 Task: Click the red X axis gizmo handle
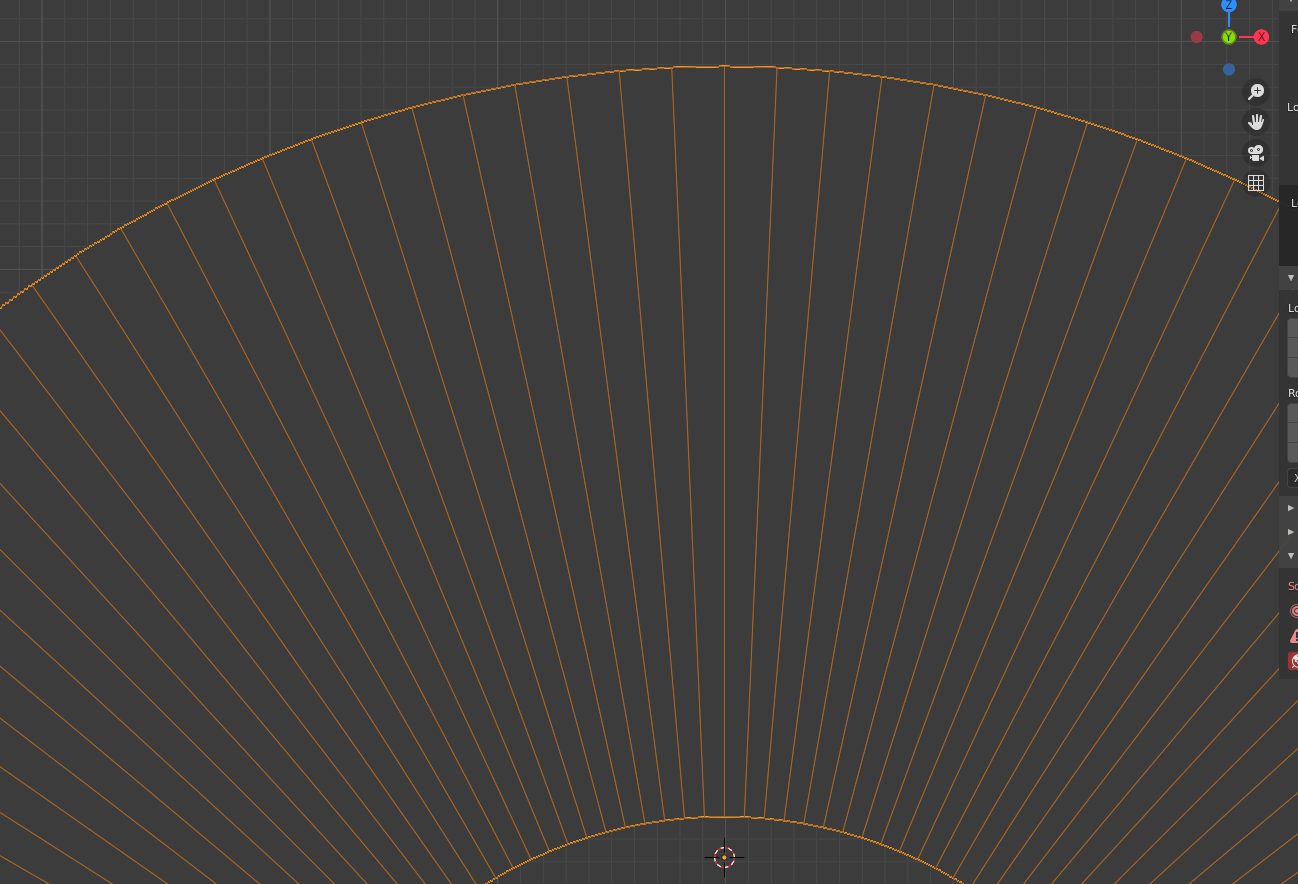click(x=1261, y=37)
